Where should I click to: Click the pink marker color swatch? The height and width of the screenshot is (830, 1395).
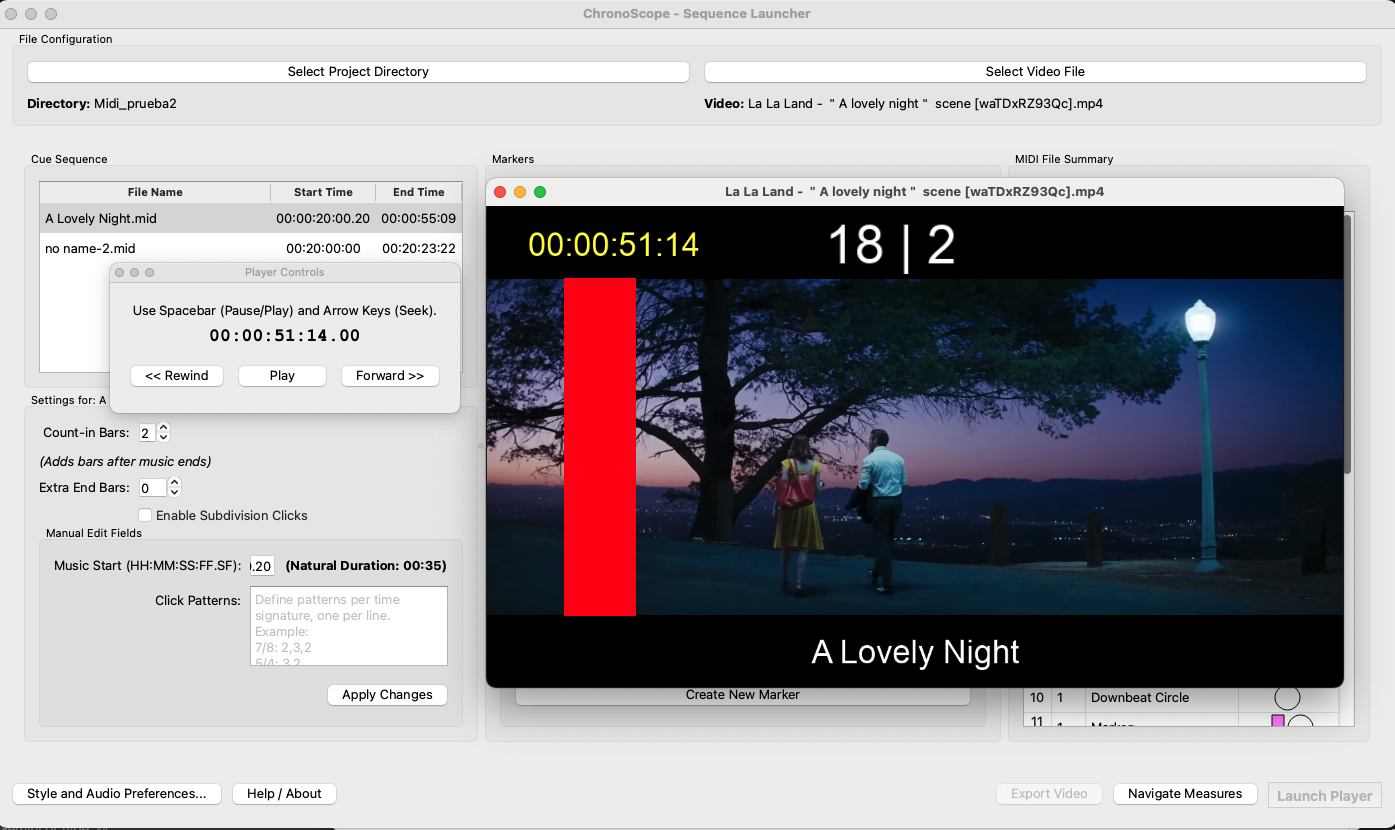coord(1277,721)
